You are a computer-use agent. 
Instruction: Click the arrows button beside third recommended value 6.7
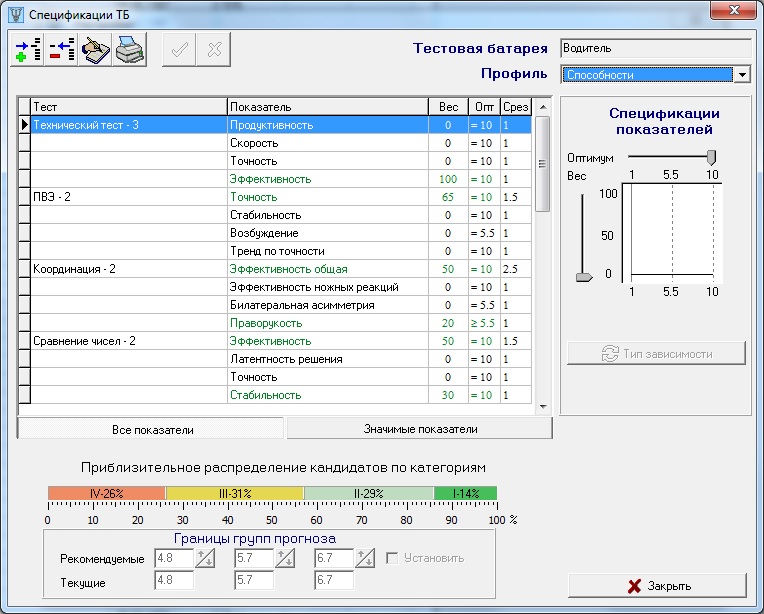[x=365, y=558]
